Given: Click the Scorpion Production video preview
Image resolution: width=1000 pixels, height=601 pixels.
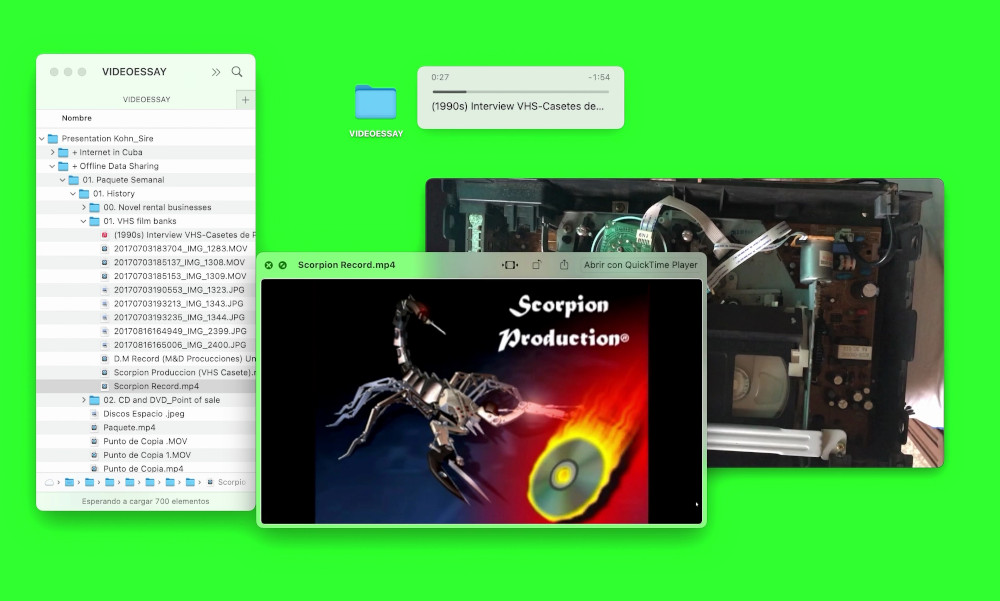Looking at the screenshot, I should [x=482, y=401].
